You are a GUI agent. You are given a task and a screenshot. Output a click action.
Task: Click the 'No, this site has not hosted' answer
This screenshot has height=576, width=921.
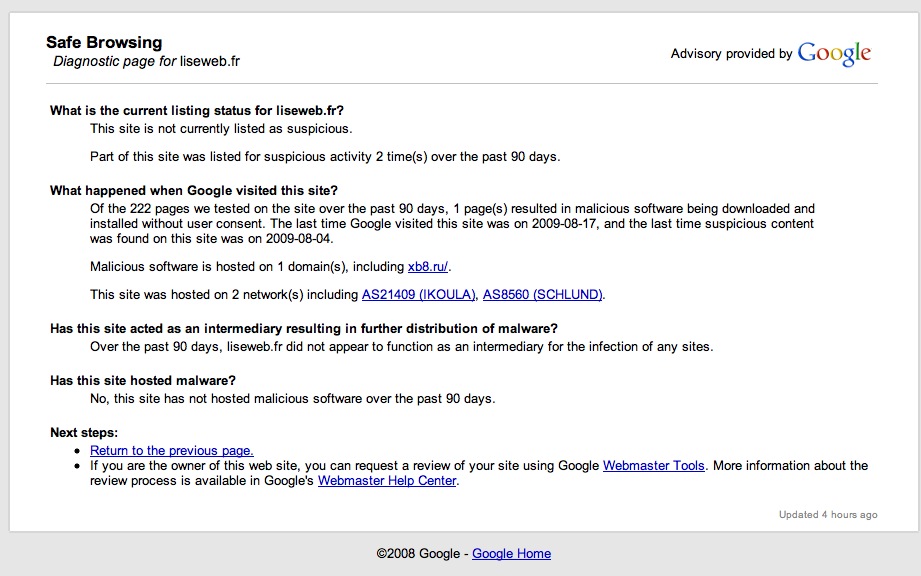click(x=292, y=398)
